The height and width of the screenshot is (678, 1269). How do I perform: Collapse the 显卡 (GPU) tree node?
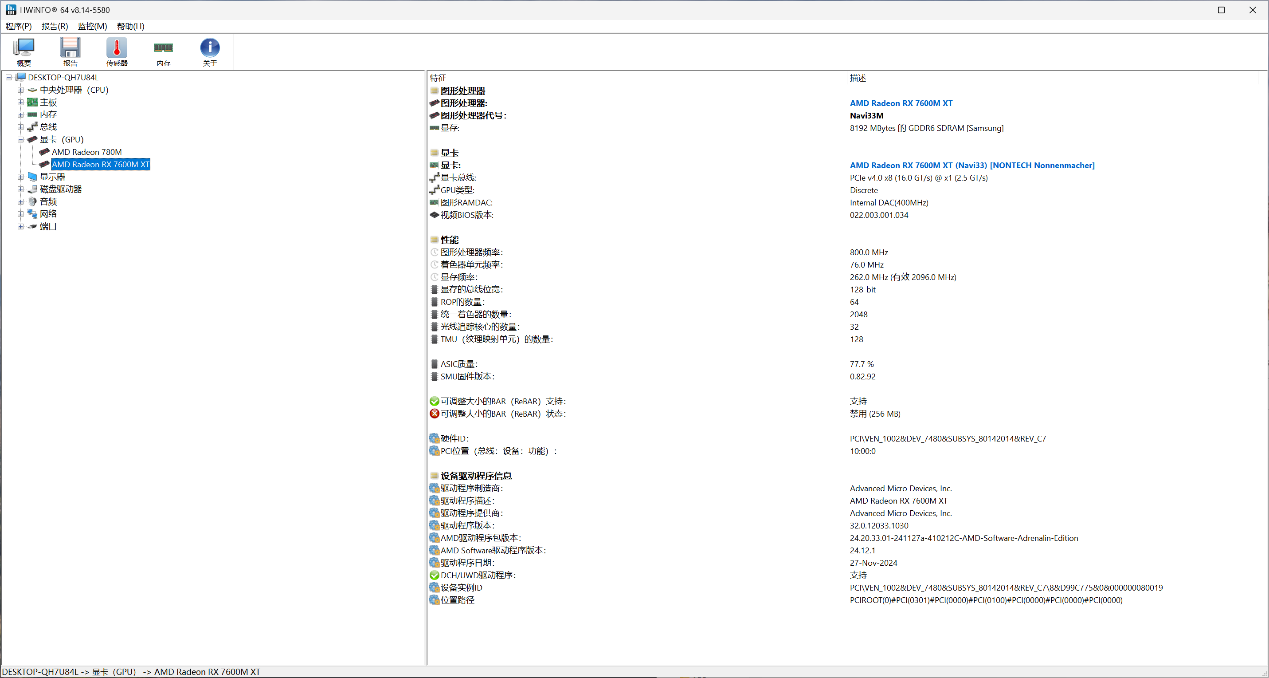click(x=20, y=140)
